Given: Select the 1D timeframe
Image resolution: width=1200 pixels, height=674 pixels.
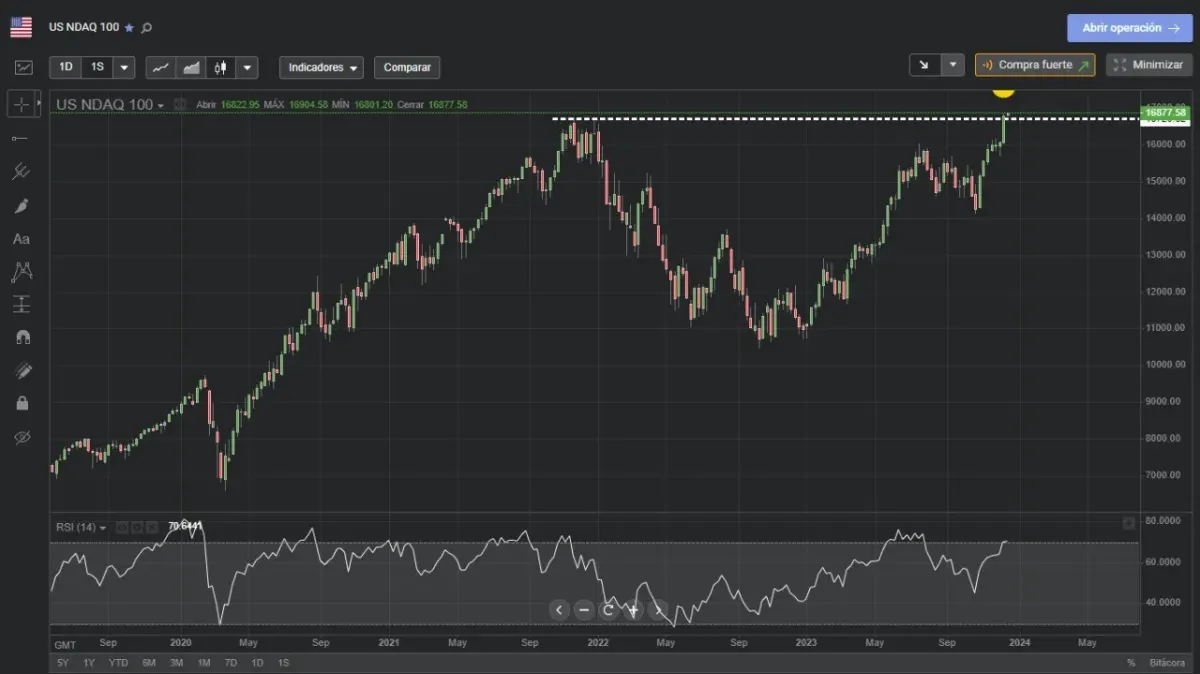Looking at the screenshot, I should (x=66, y=67).
